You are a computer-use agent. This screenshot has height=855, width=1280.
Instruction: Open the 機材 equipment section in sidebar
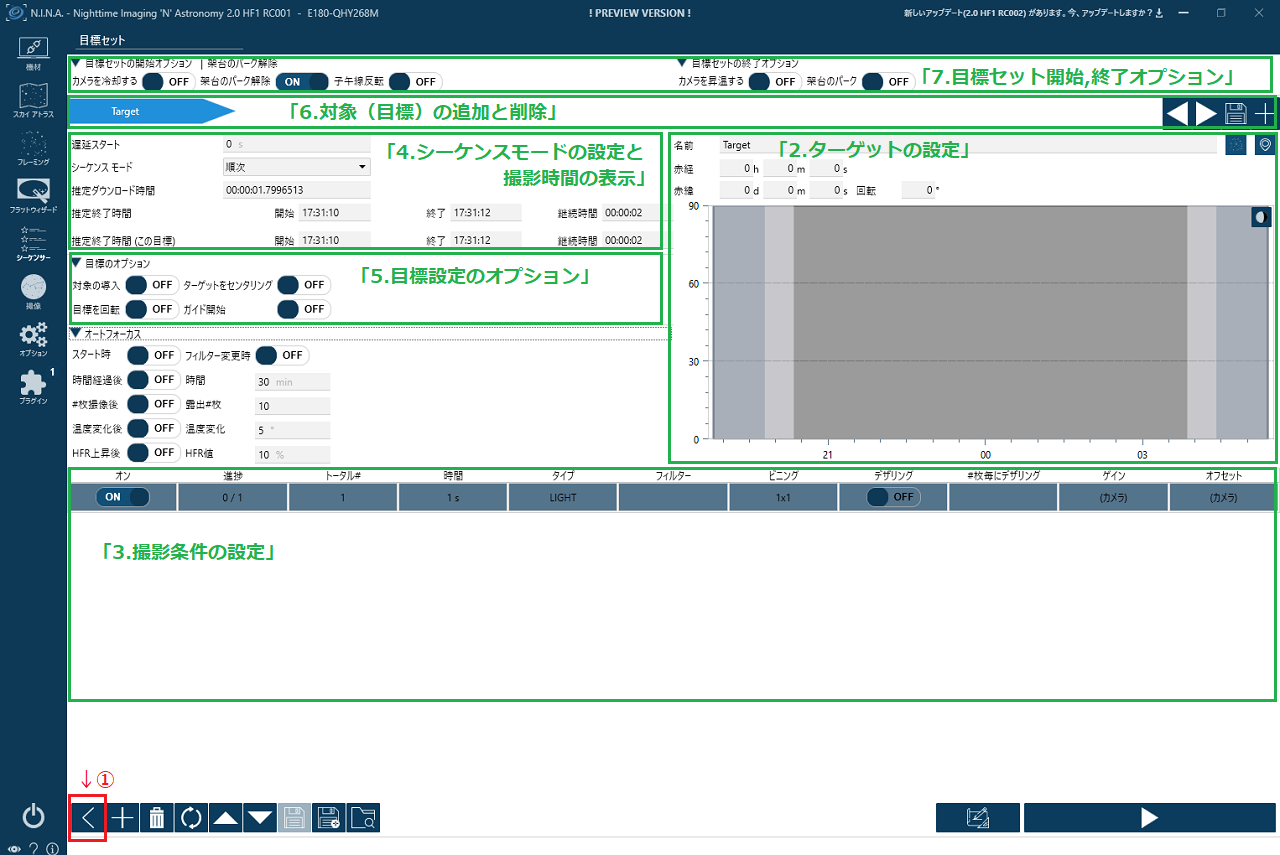pyautogui.click(x=33, y=52)
